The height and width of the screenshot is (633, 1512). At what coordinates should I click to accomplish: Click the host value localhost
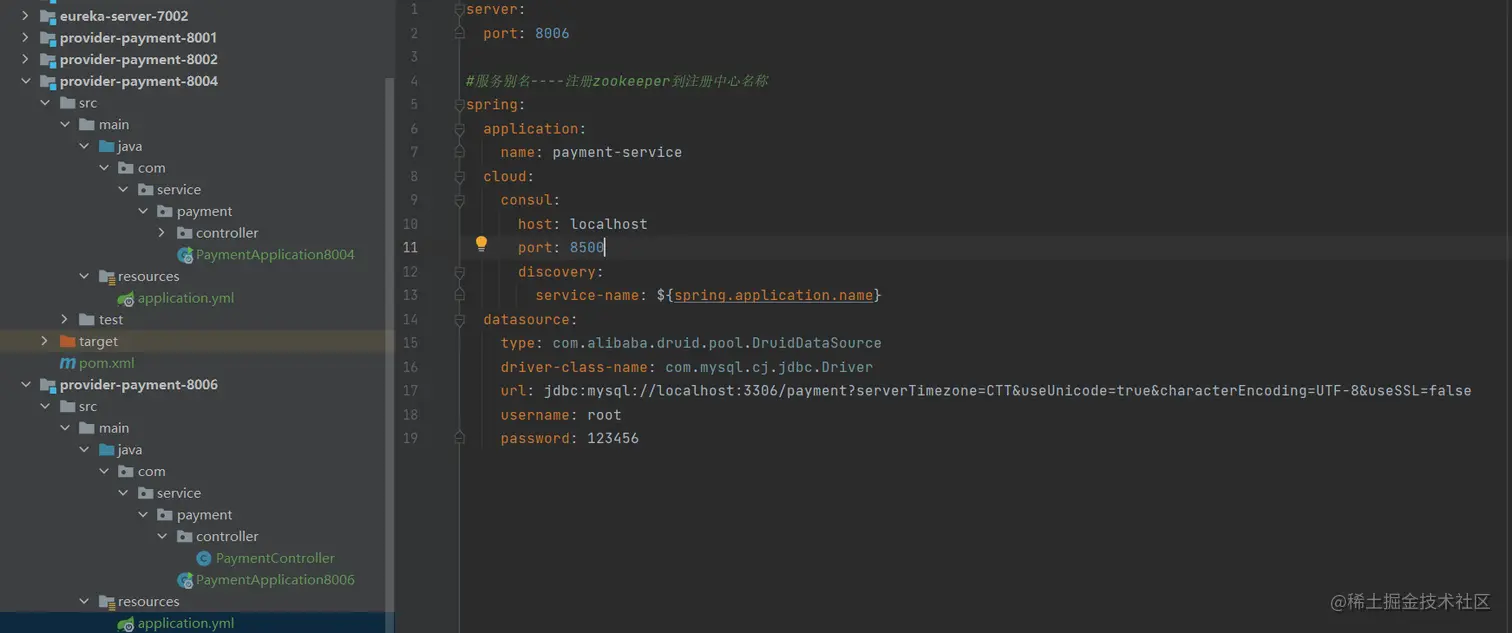[x=609, y=224]
